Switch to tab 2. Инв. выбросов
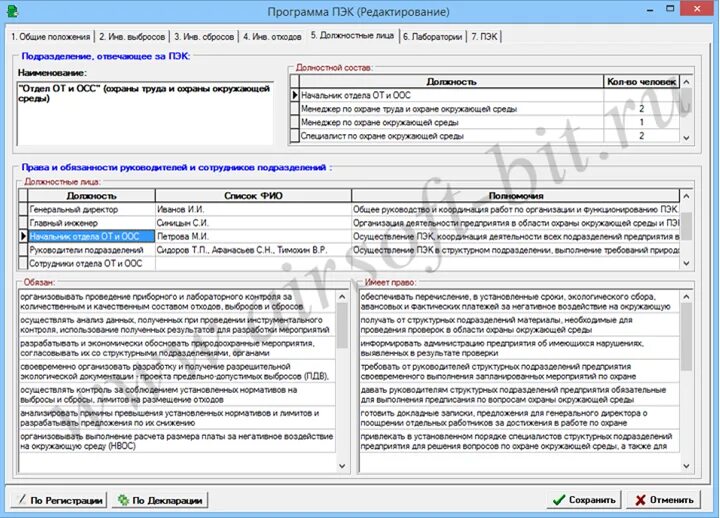Image resolution: width=720 pixels, height=518 pixels. (x=132, y=36)
